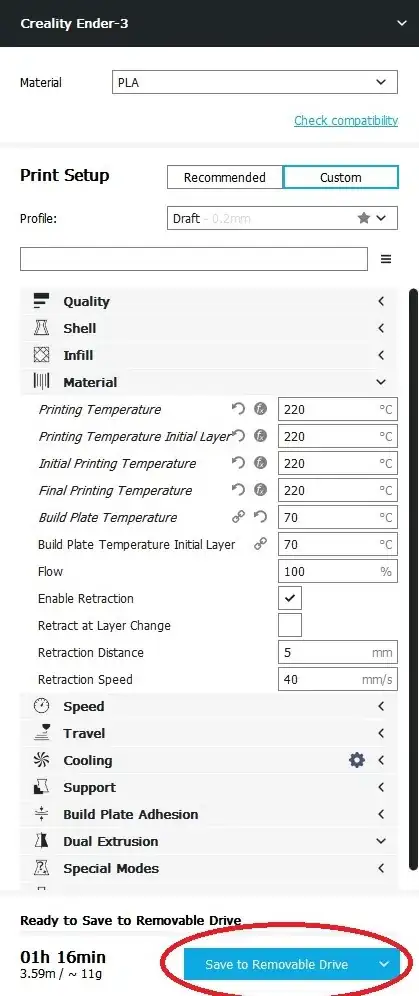Collapse the Material settings section
Viewport: 419px width, 996px height.
pos(209,382)
